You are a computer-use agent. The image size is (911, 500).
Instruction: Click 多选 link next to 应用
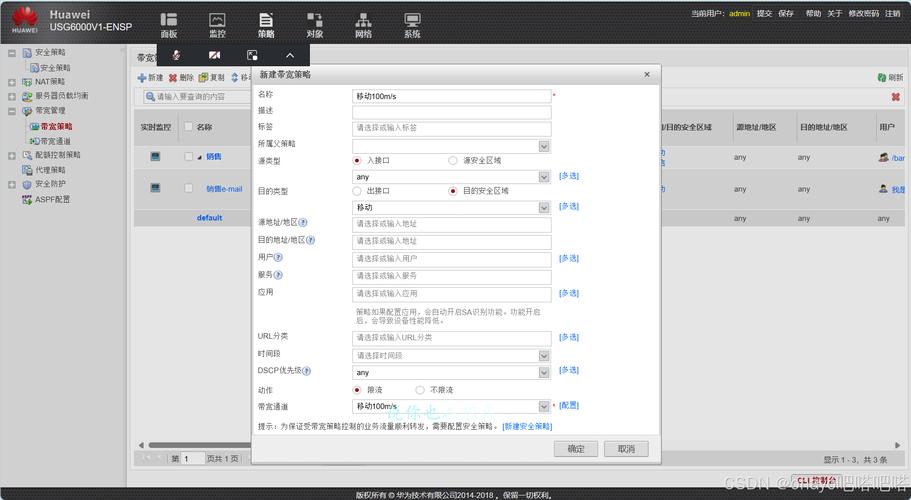tap(569, 293)
